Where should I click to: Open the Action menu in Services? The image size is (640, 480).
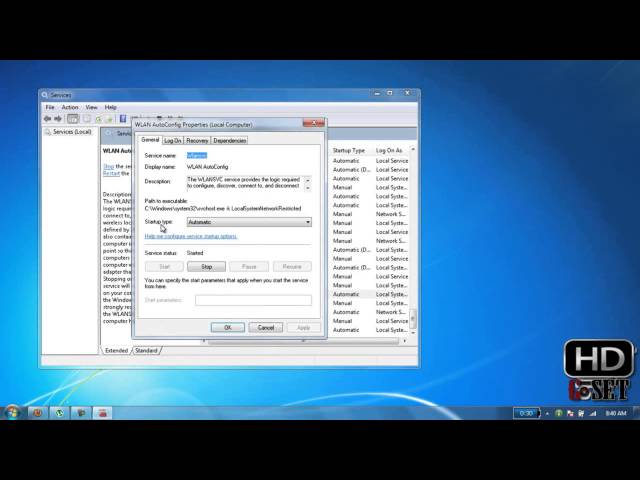click(70, 107)
